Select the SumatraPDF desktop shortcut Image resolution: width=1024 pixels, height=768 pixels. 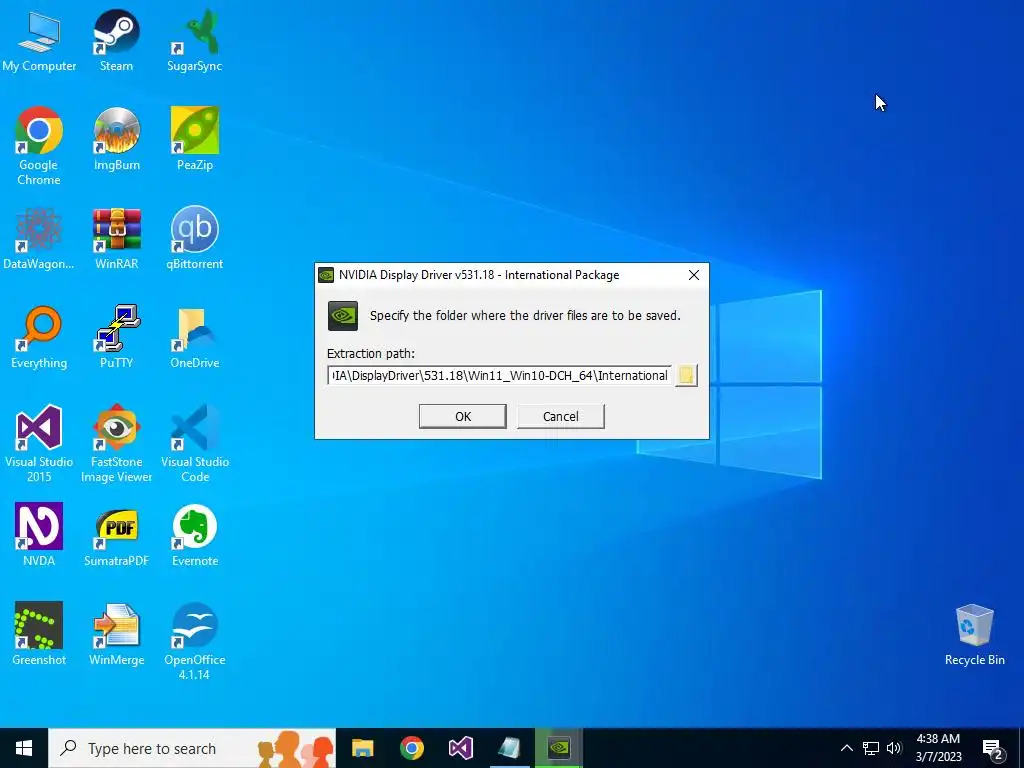(116, 535)
